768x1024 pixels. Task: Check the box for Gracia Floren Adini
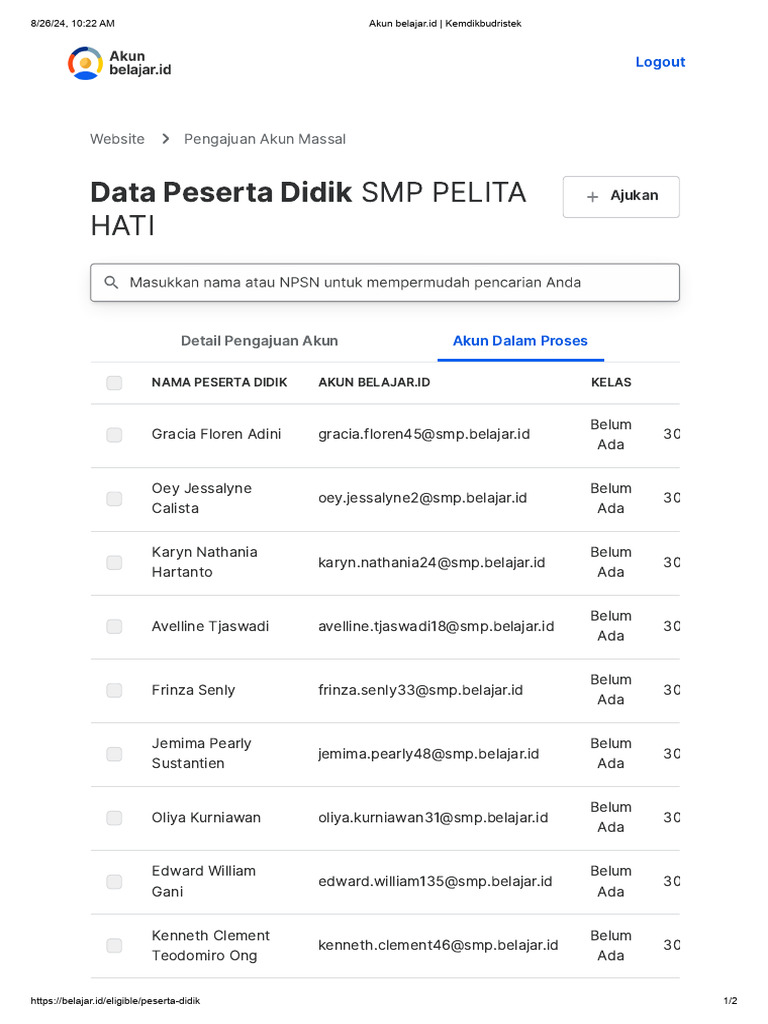pyautogui.click(x=114, y=435)
